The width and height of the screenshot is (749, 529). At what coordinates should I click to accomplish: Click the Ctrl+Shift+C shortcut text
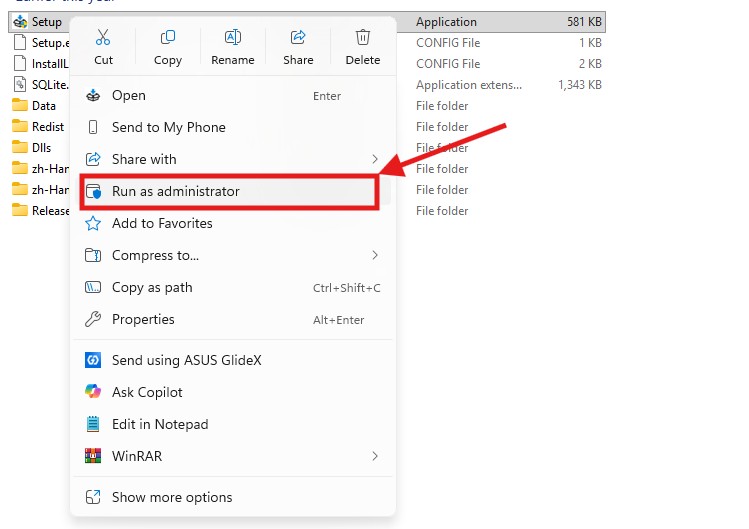coord(347,288)
